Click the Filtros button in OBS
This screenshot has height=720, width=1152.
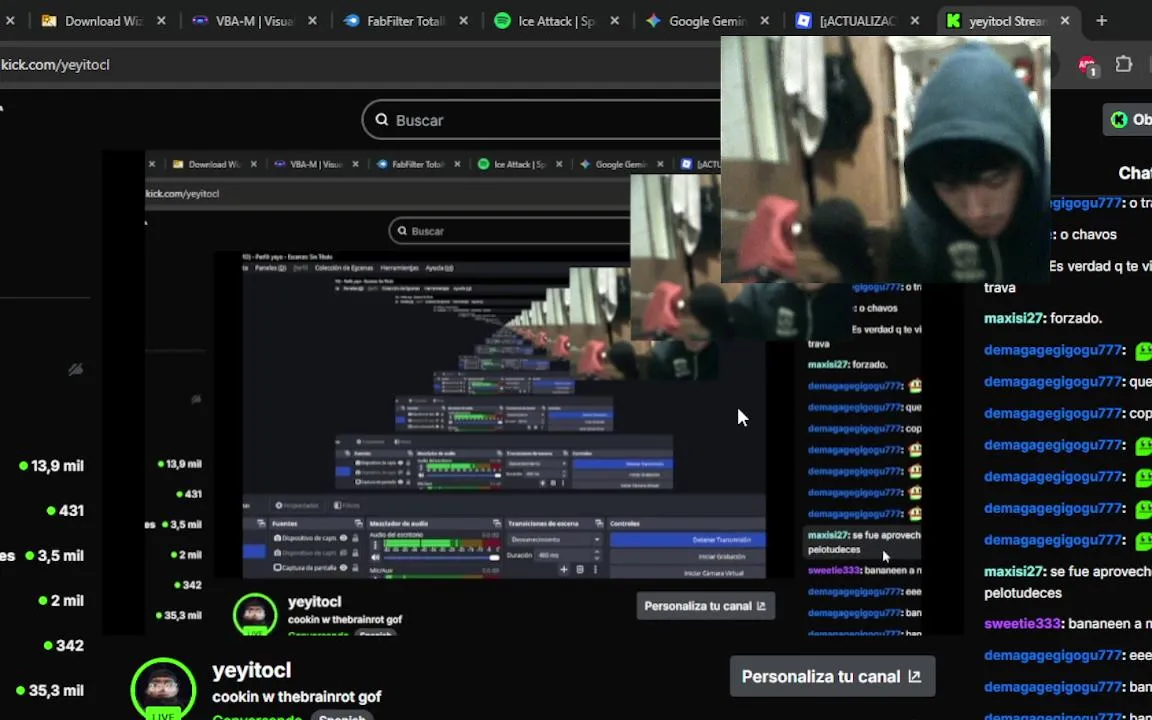[x=346, y=505]
